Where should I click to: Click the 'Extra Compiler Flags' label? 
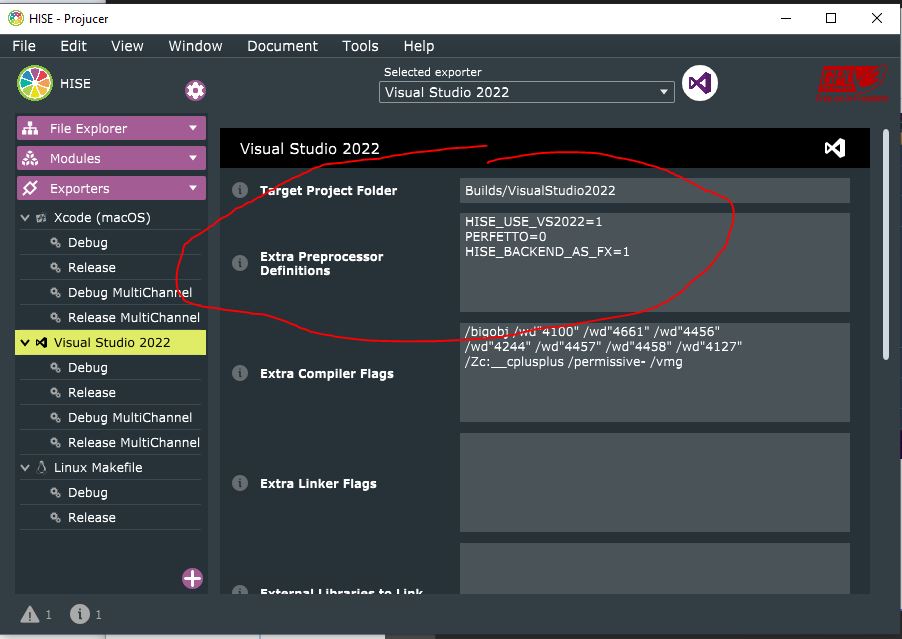click(x=327, y=373)
